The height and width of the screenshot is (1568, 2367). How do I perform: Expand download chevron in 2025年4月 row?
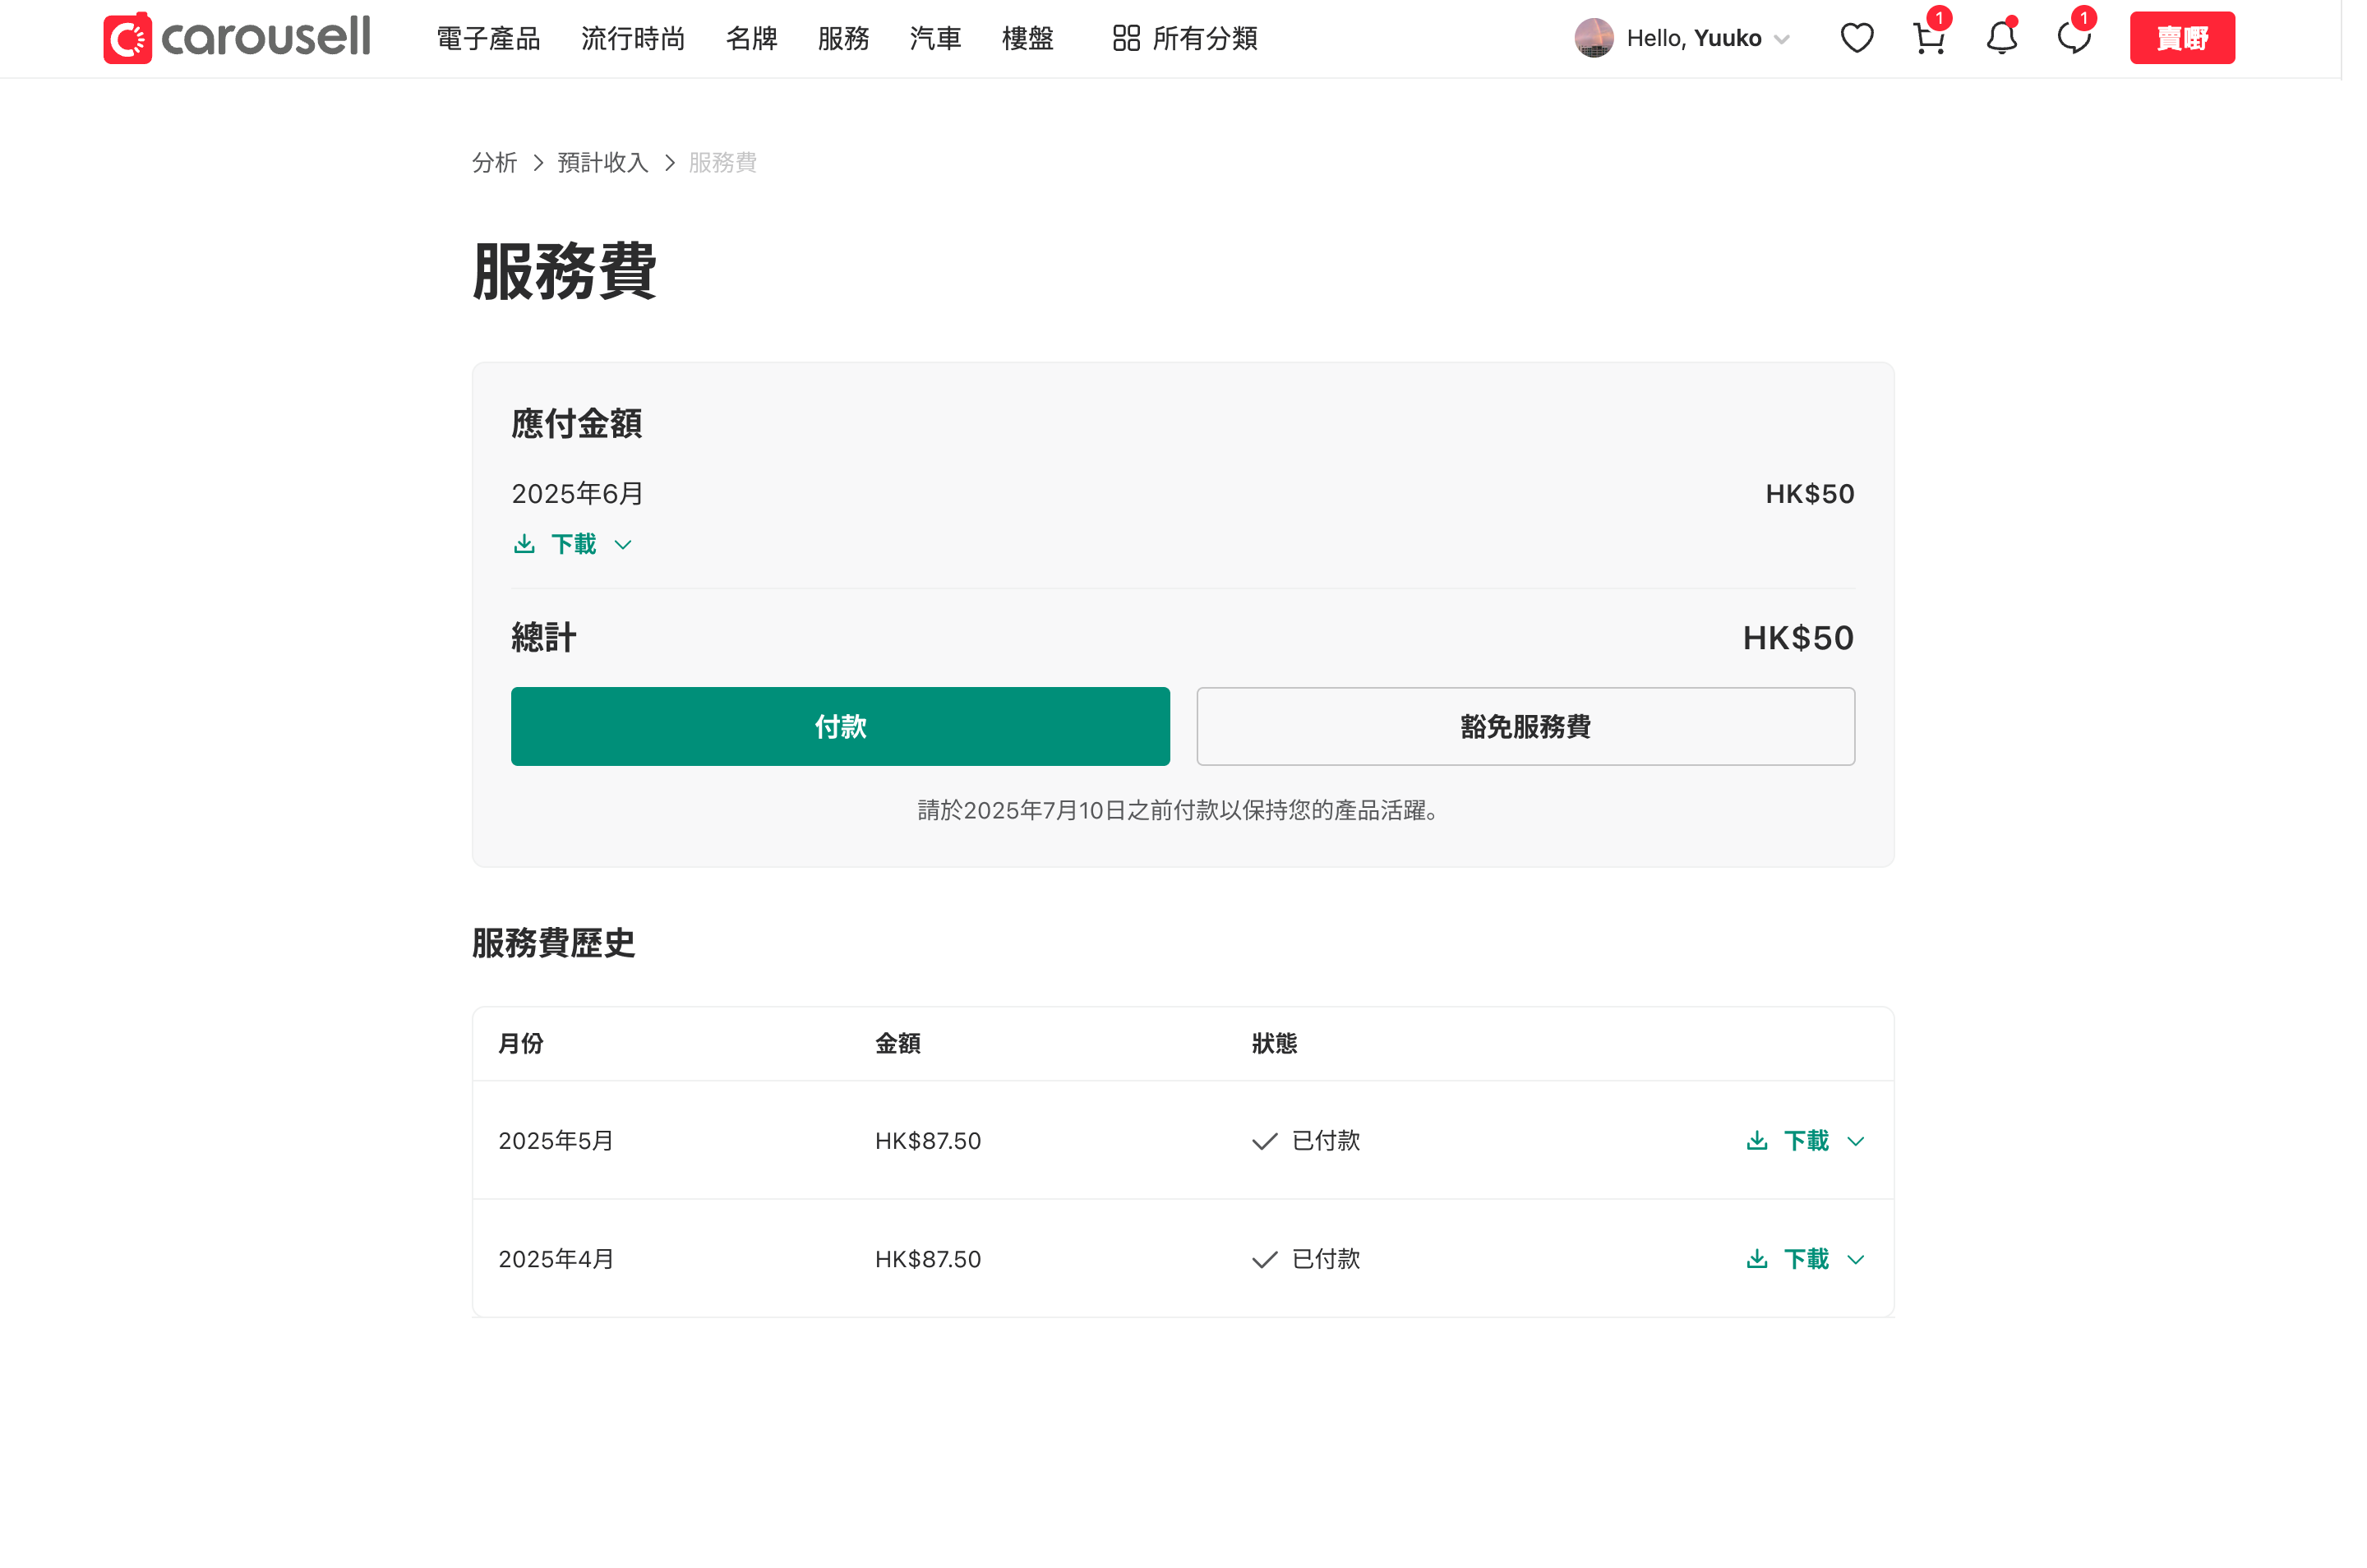pyautogui.click(x=1855, y=1259)
